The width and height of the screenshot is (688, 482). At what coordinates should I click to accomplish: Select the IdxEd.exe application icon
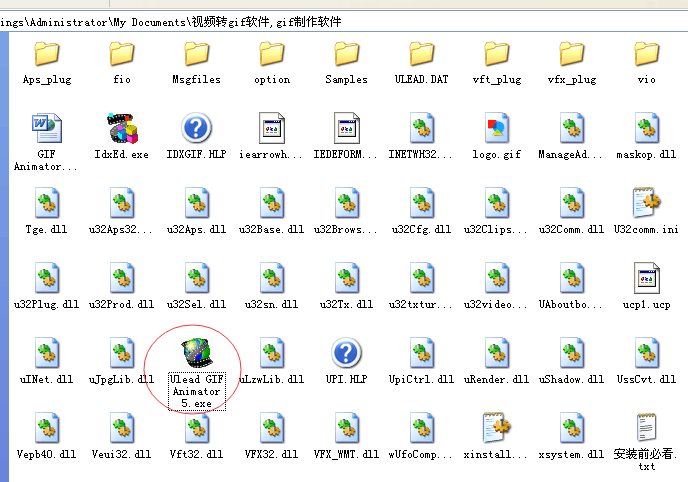[x=122, y=128]
